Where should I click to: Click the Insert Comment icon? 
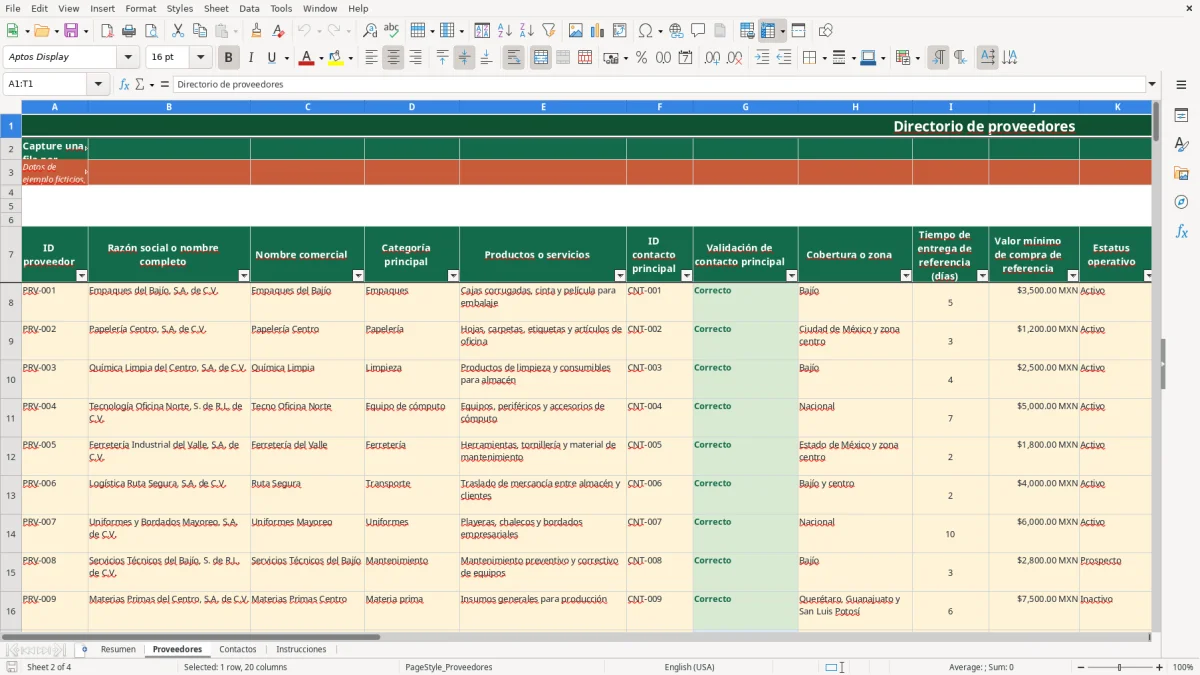coord(698,31)
